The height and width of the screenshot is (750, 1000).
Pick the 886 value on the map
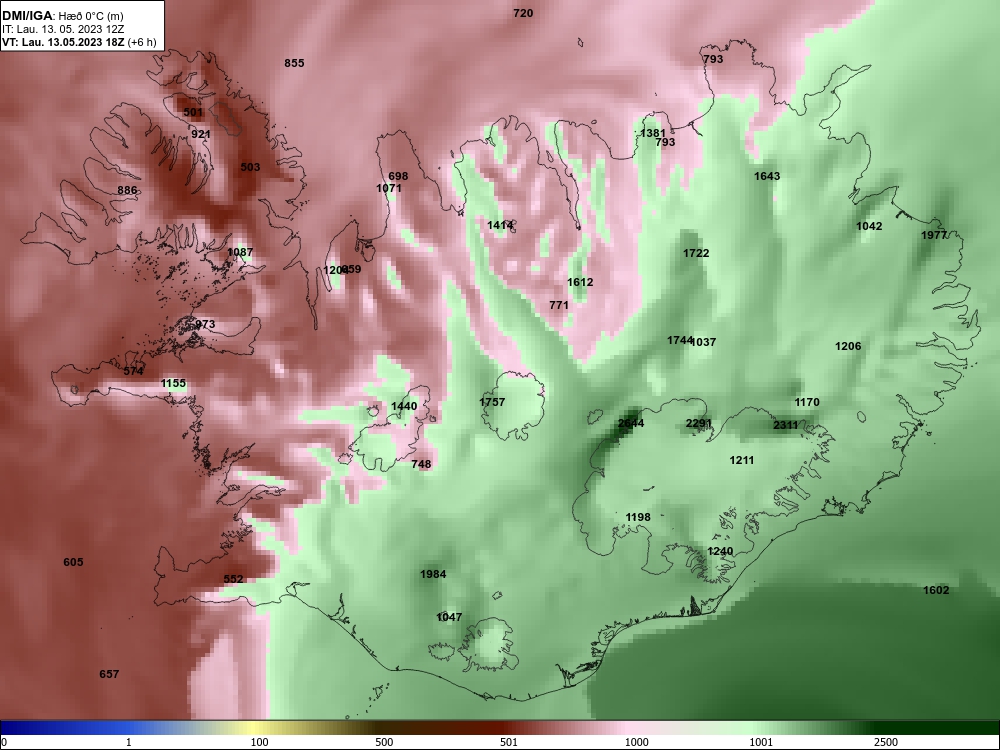tap(127, 190)
